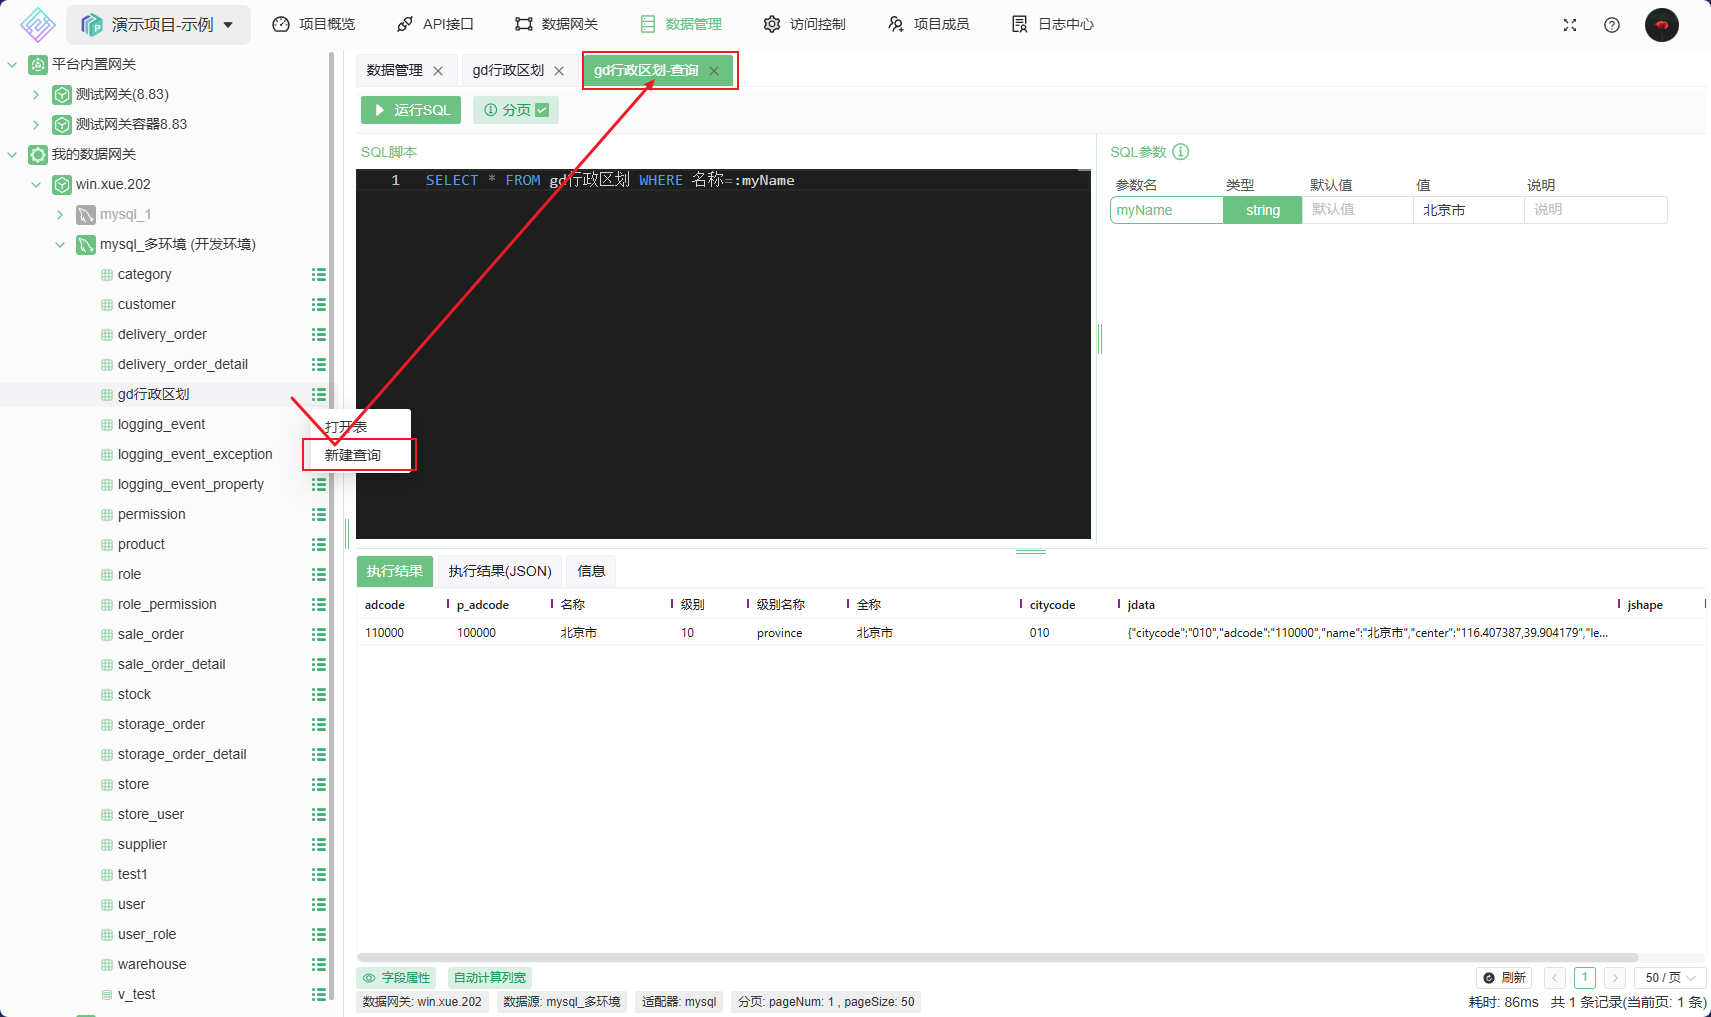Click the 运行SQL button
This screenshot has width=1711, height=1017.
click(x=411, y=110)
